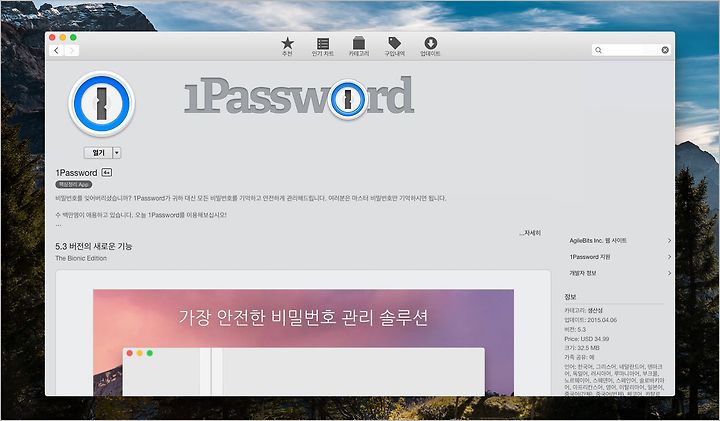Image resolution: width=720 pixels, height=421 pixels.
Task: Click chevron next to 개발자 정보
Action: click(669, 273)
